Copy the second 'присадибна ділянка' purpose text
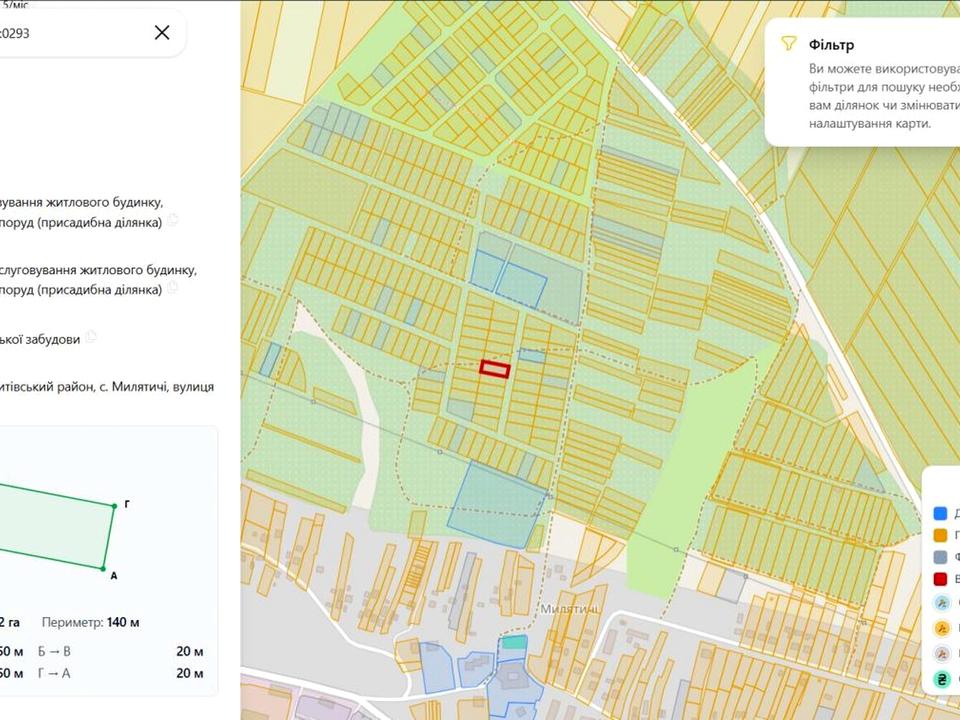Screen dimensions: 960x720 [x=173, y=288]
